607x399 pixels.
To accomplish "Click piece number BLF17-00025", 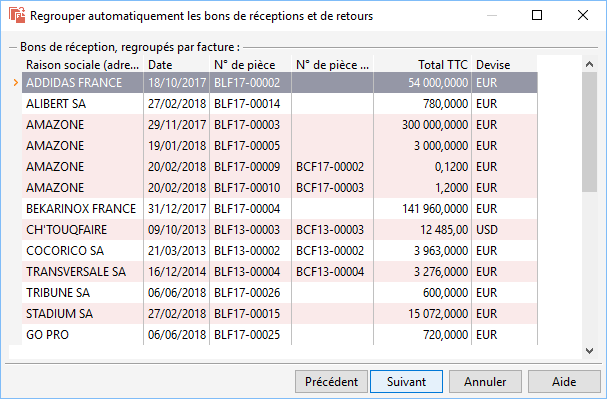I will click(x=247, y=334).
